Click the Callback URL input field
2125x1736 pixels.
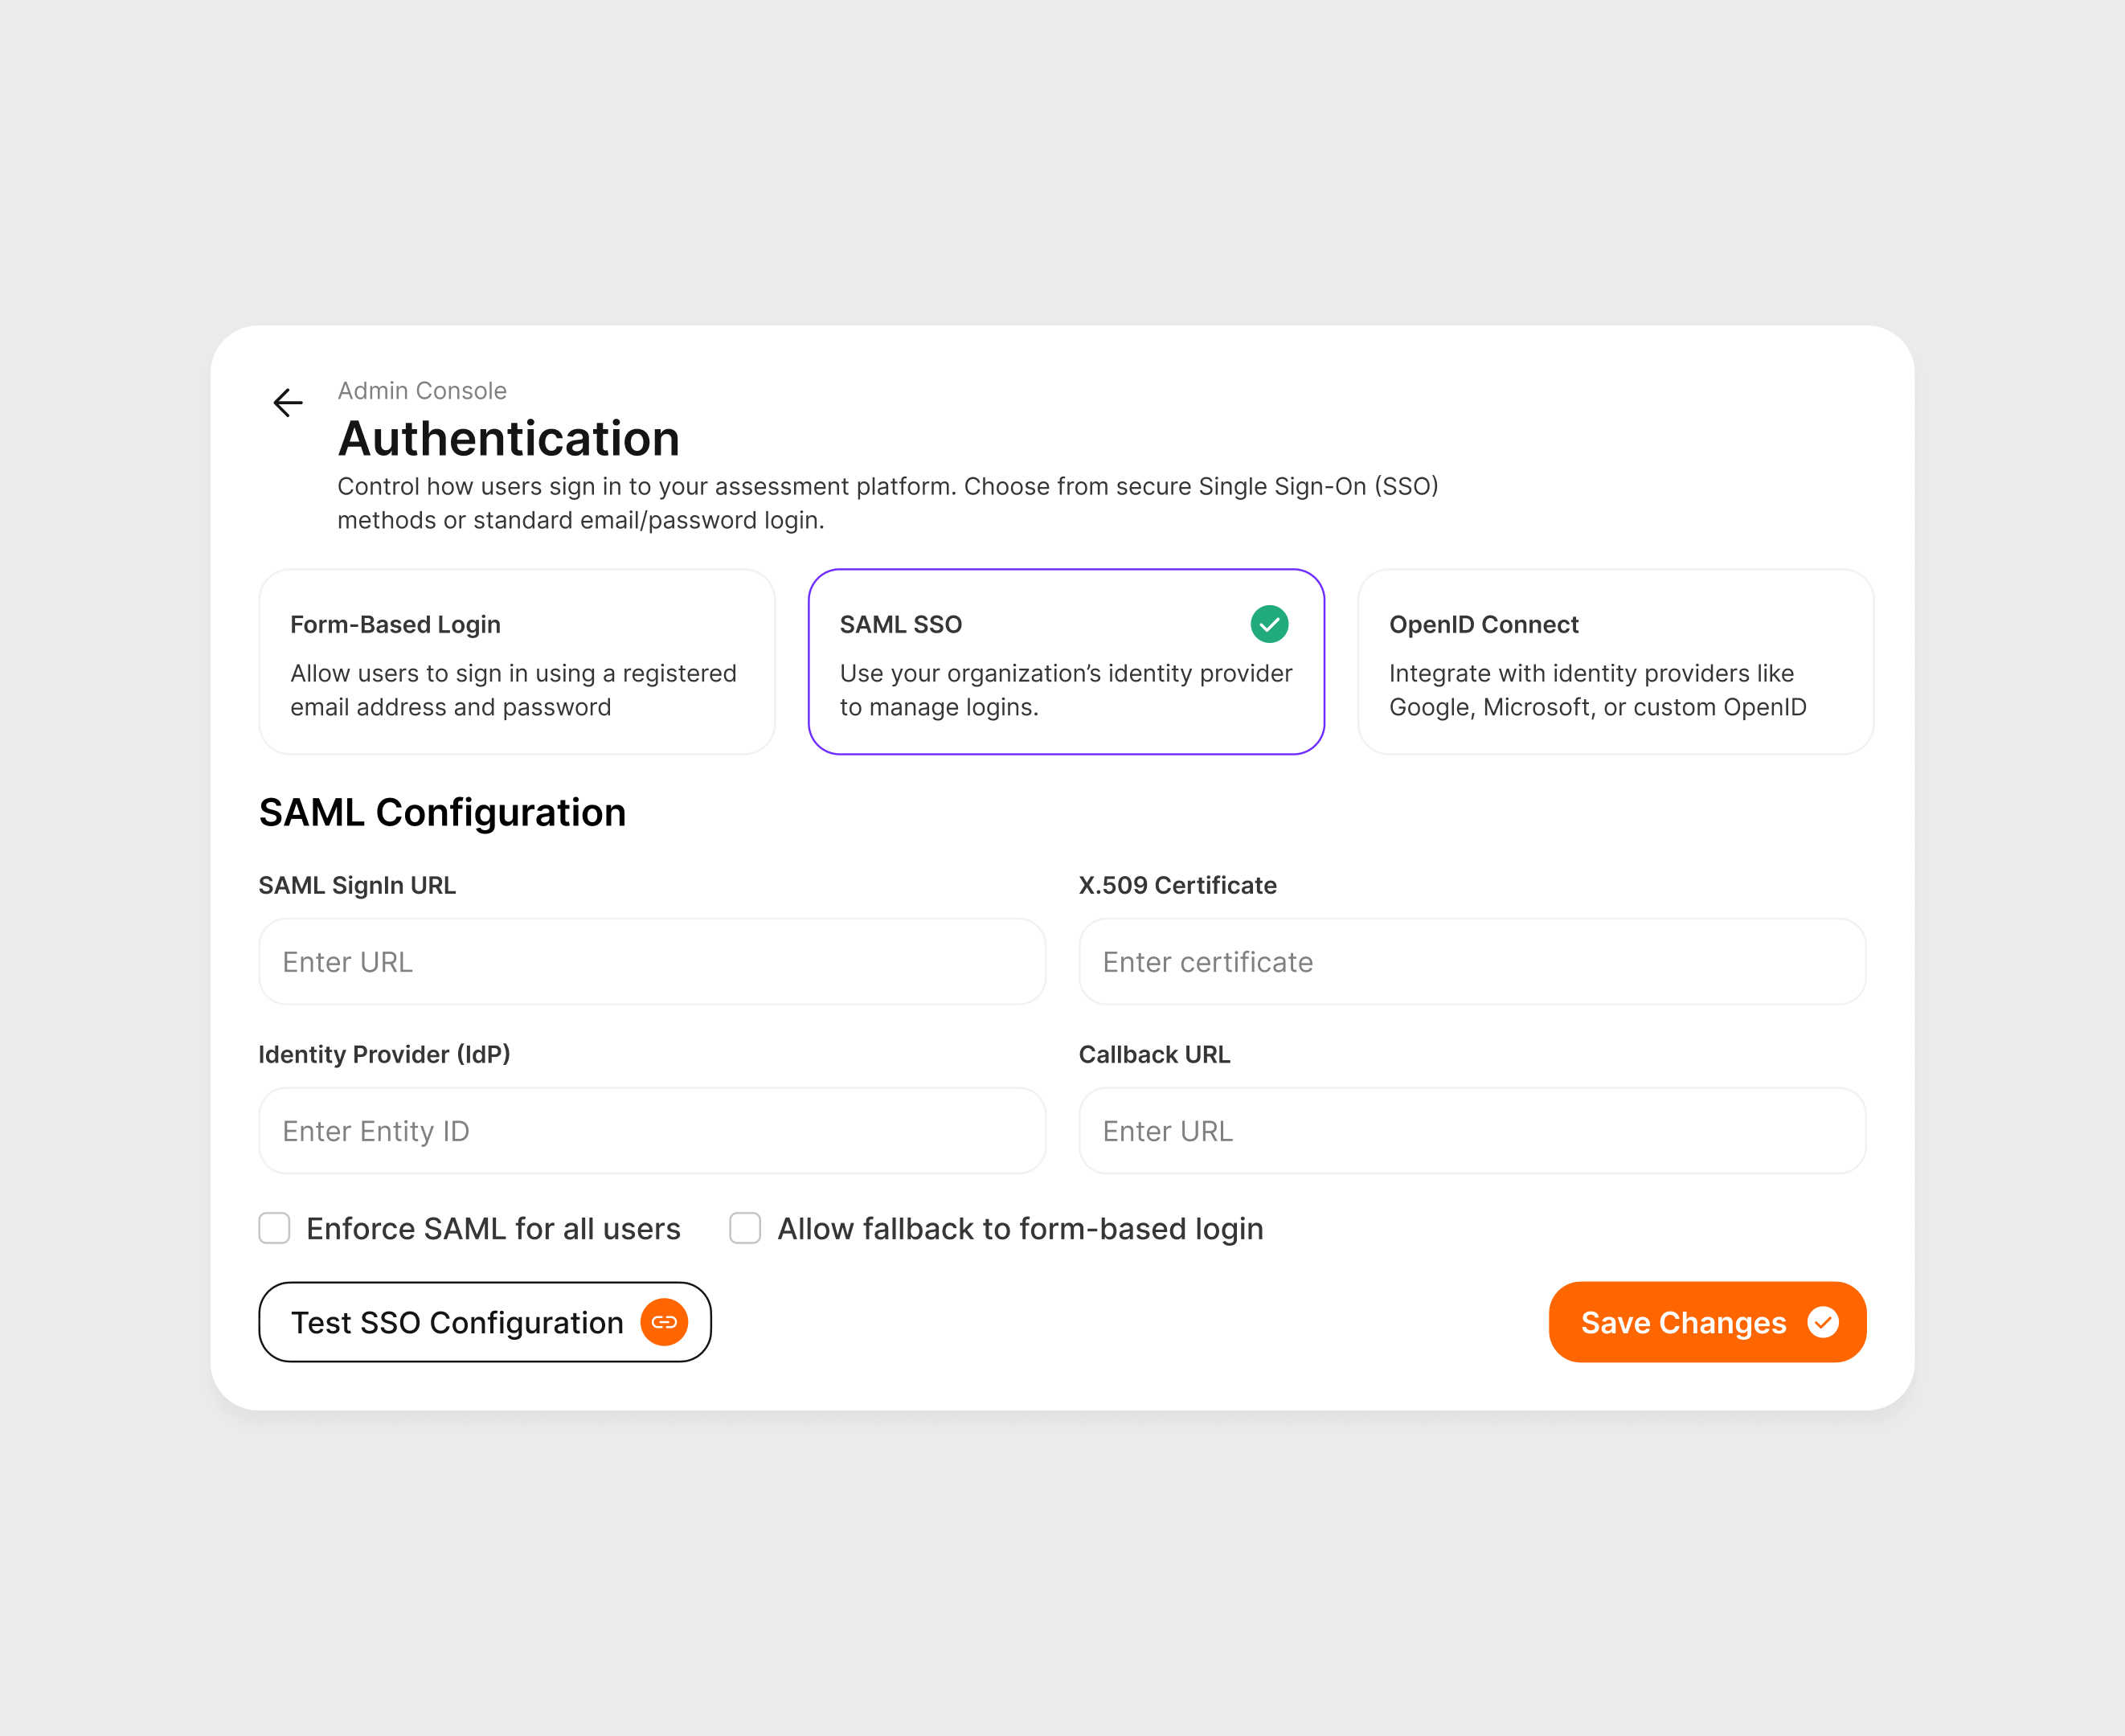coord(1471,1130)
